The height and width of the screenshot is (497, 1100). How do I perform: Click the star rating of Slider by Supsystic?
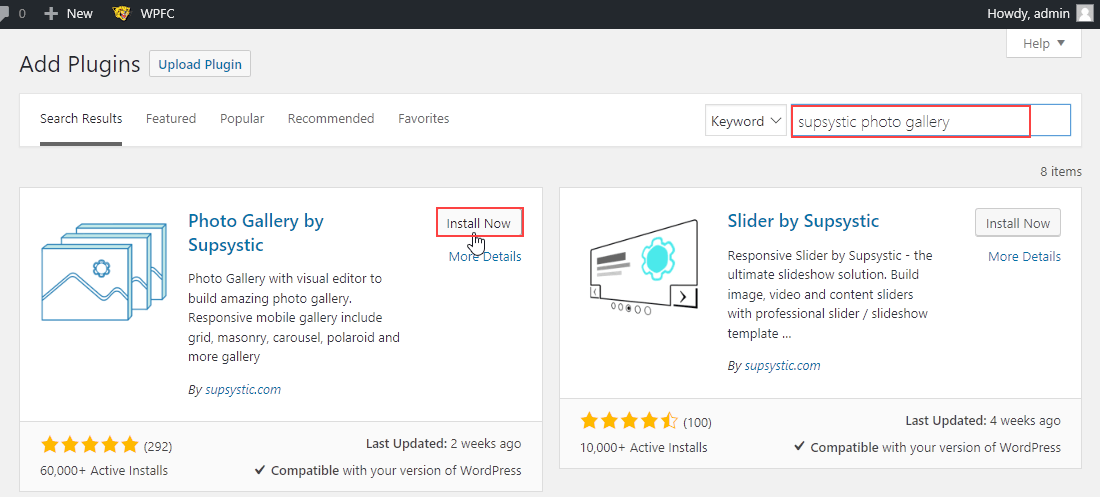629,421
